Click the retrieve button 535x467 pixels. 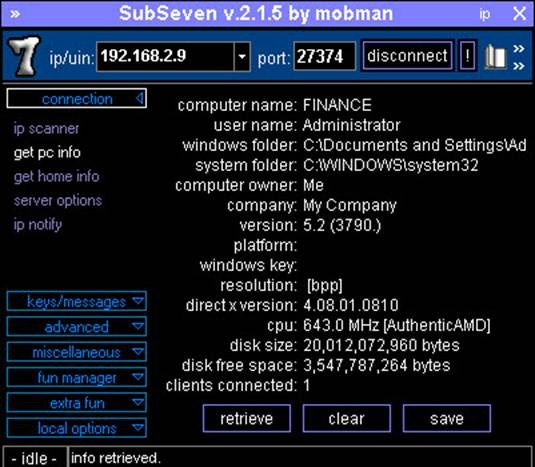pyautogui.click(x=247, y=418)
